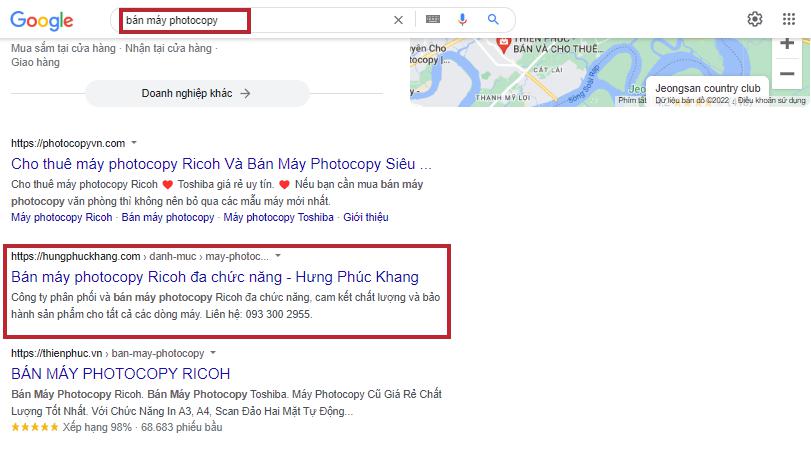The height and width of the screenshot is (458, 811).
Task: Expand dropdown arrow next to photocopyvn.com
Action: (134, 143)
